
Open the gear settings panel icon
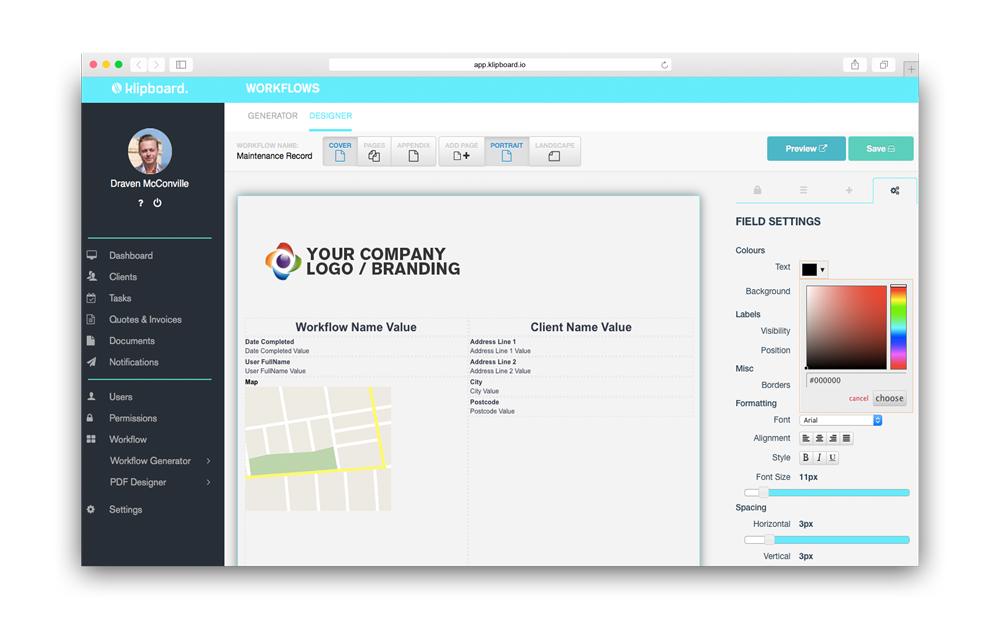[x=895, y=190]
